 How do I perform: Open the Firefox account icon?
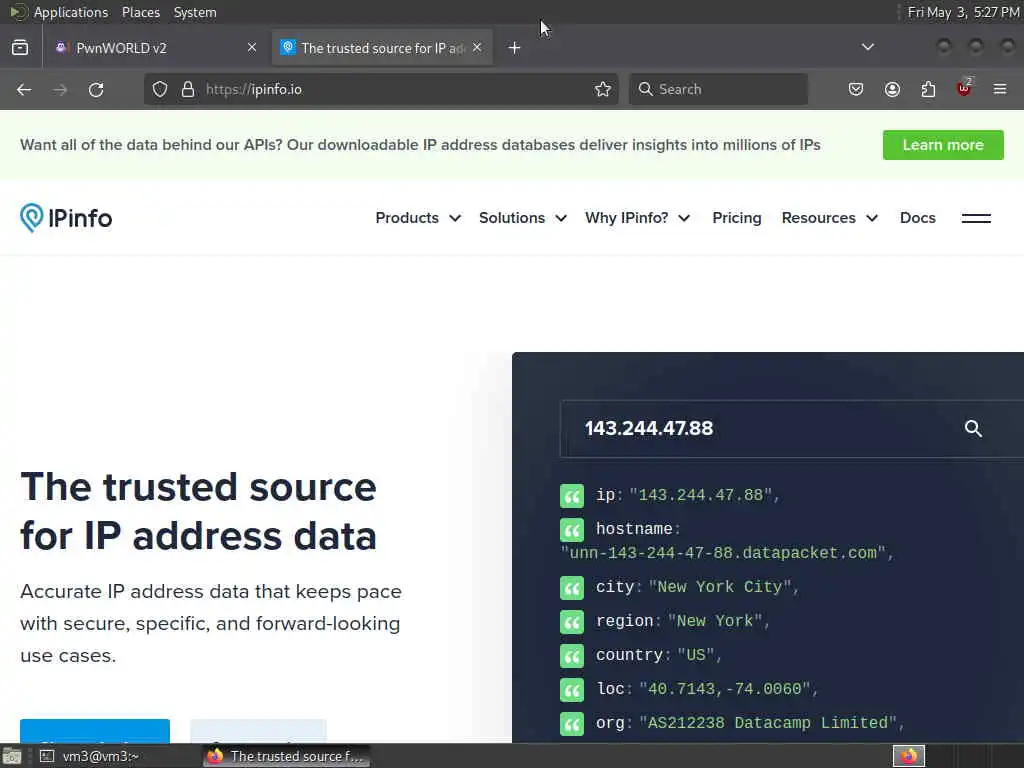tap(892, 89)
